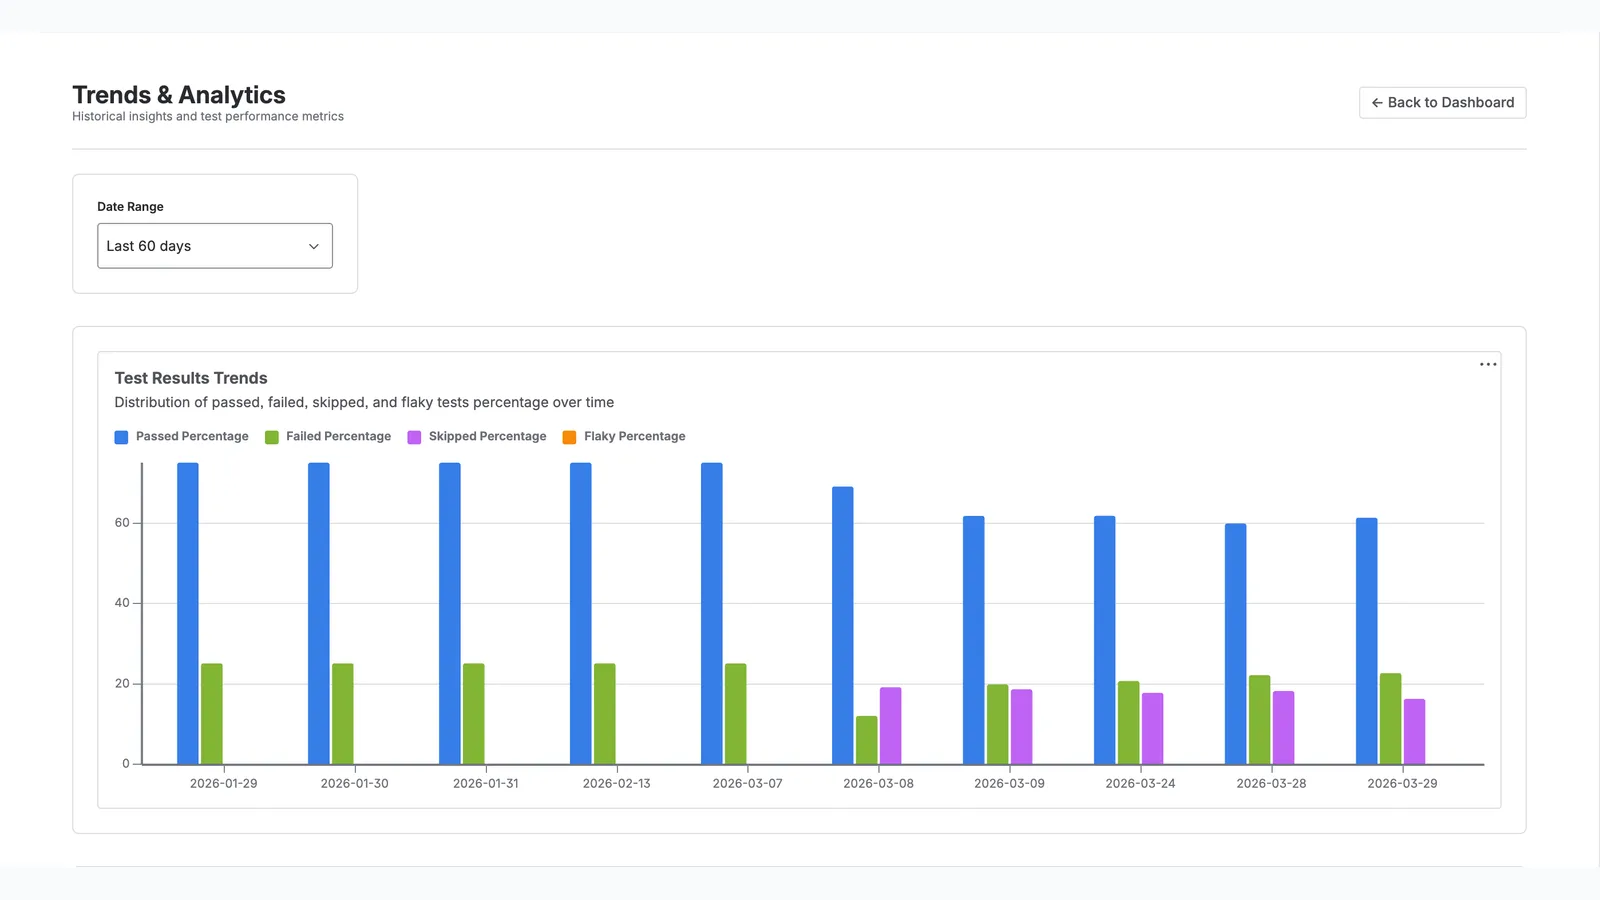Click the x-axis label 2026-03-28
Screen dimensions: 1600x900
[x=1272, y=783]
